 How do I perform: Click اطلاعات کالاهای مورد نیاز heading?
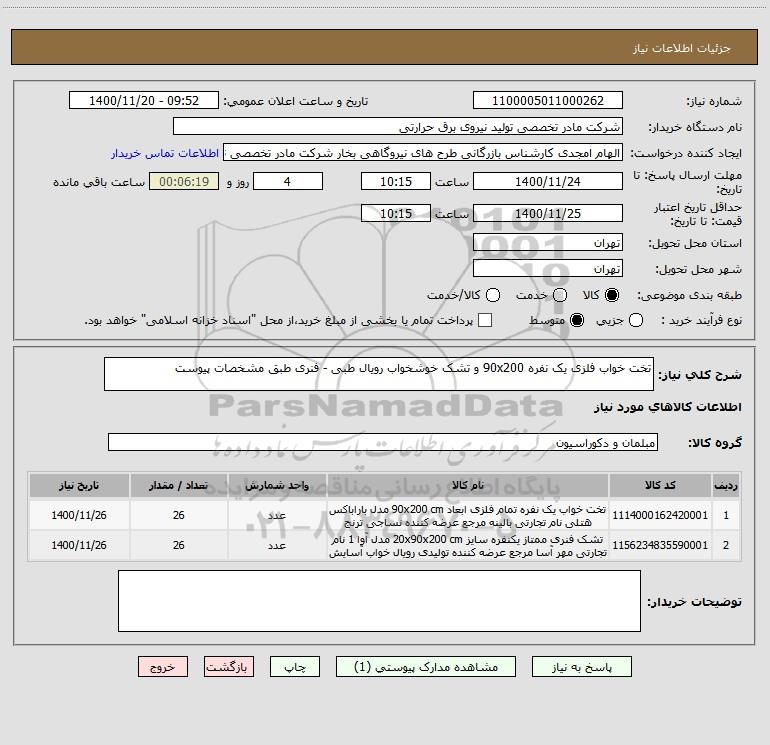click(x=667, y=407)
